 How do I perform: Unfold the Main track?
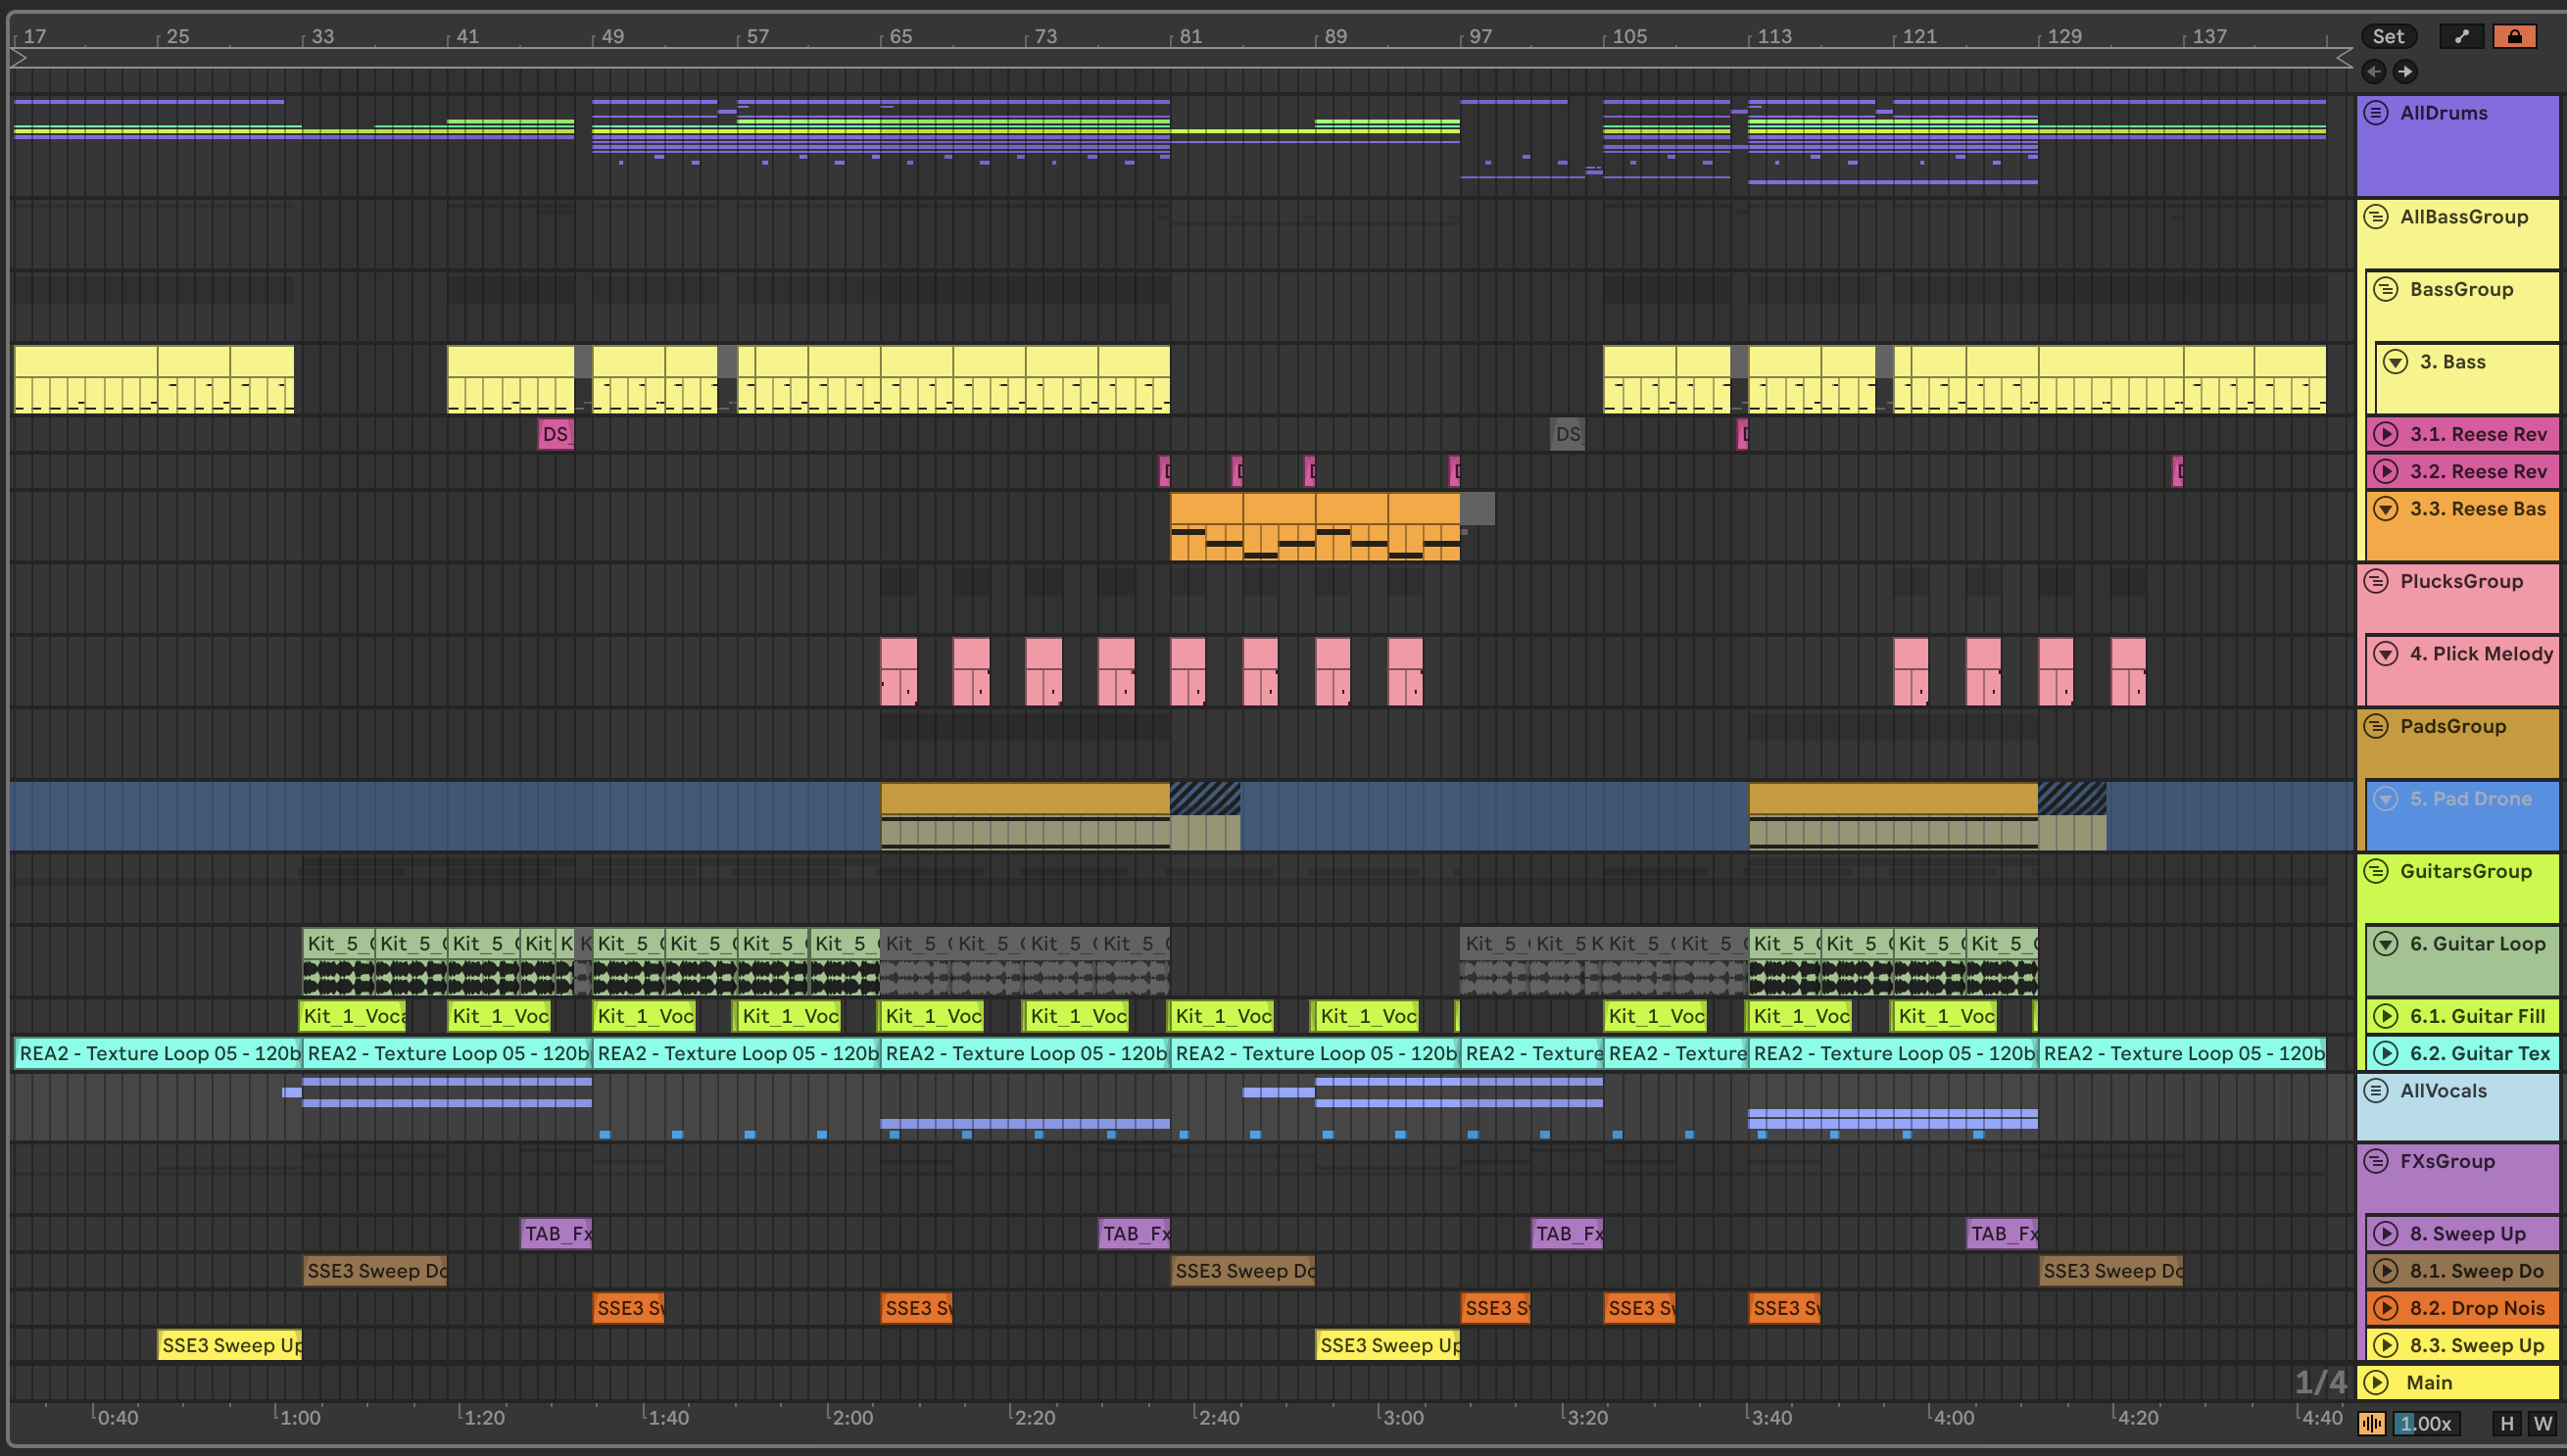[2377, 1382]
